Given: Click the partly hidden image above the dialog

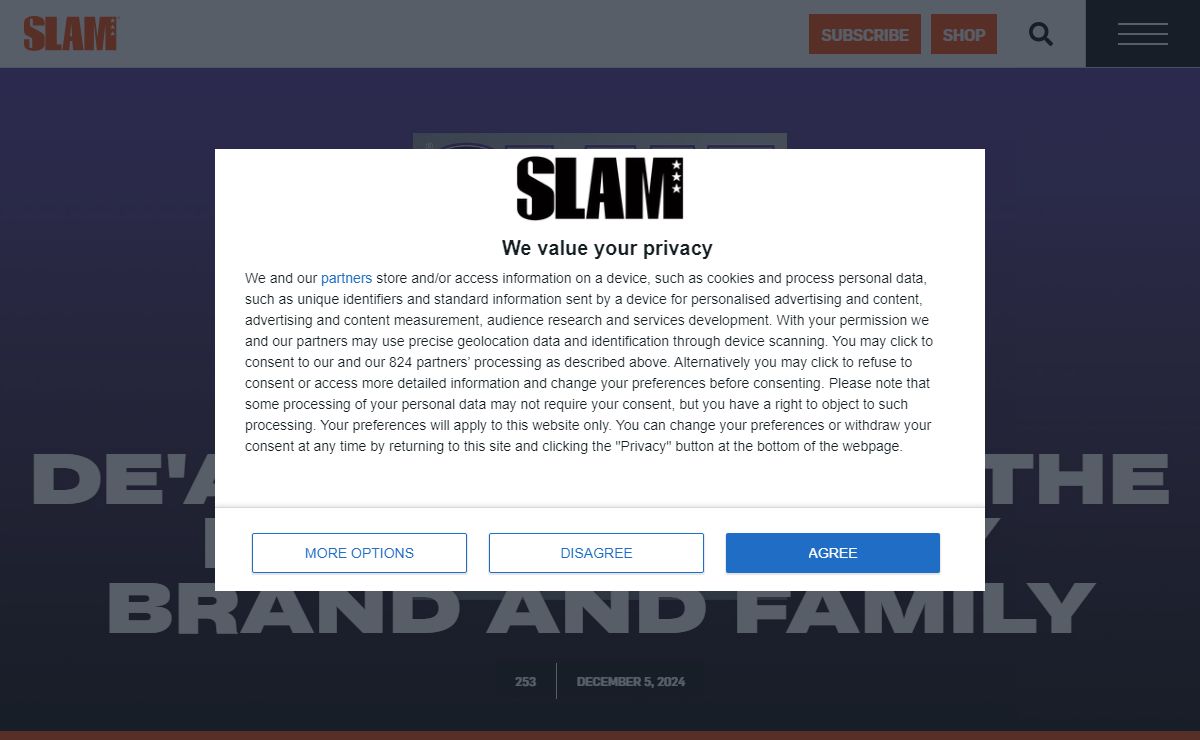Looking at the screenshot, I should tap(600, 141).
